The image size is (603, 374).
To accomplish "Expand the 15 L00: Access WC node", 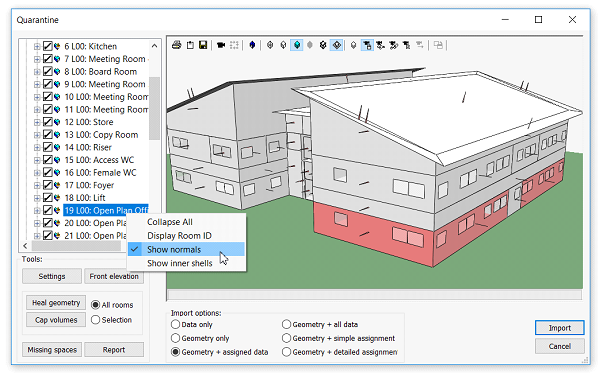I will pyautogui.click(x=37, y=160).
